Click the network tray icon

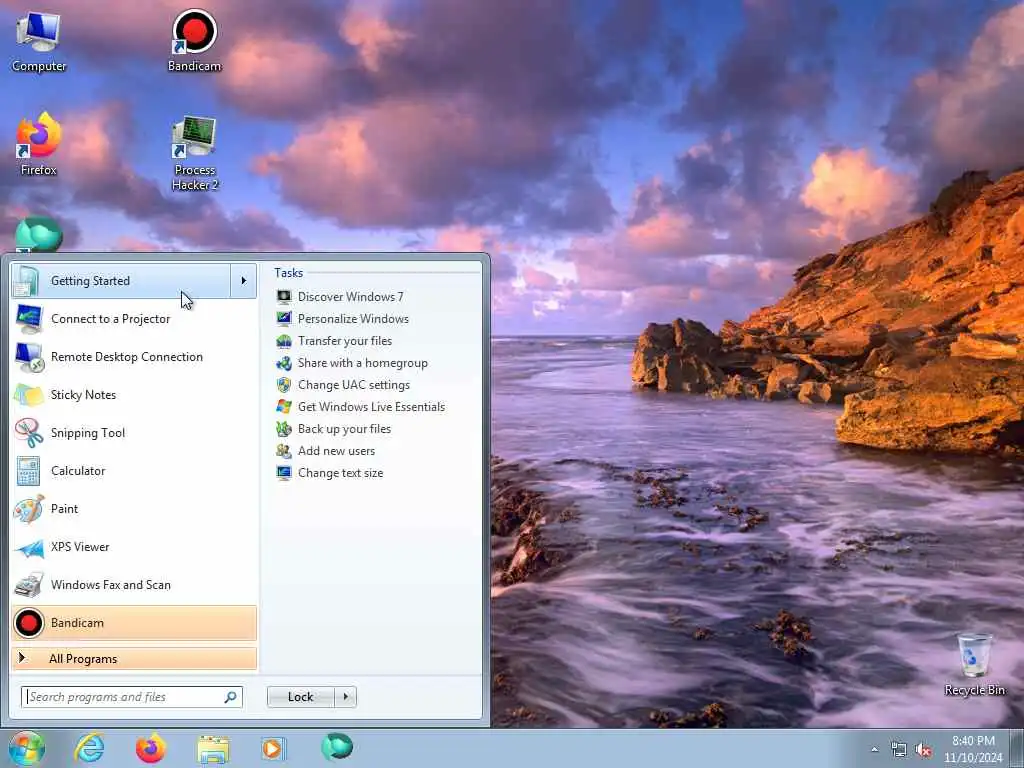point(899,750)
